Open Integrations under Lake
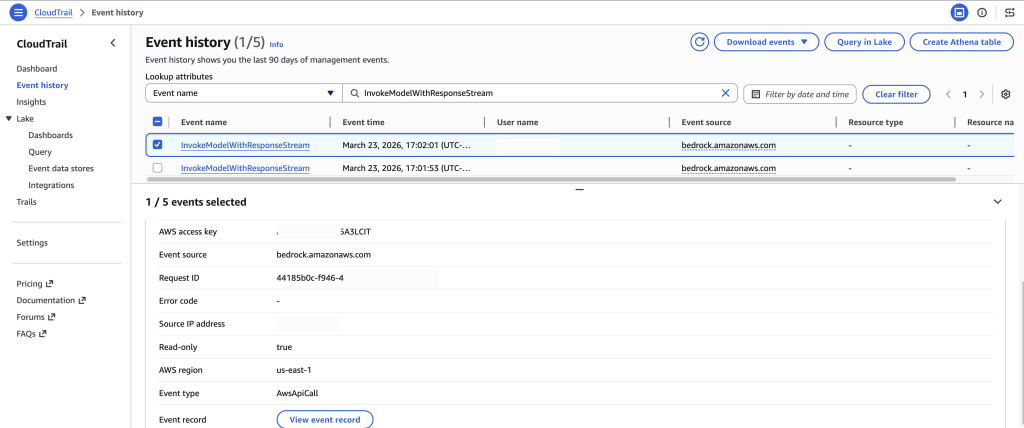Screen dimensions: 1024x428 pyautogui.click(x=51, y=186)
